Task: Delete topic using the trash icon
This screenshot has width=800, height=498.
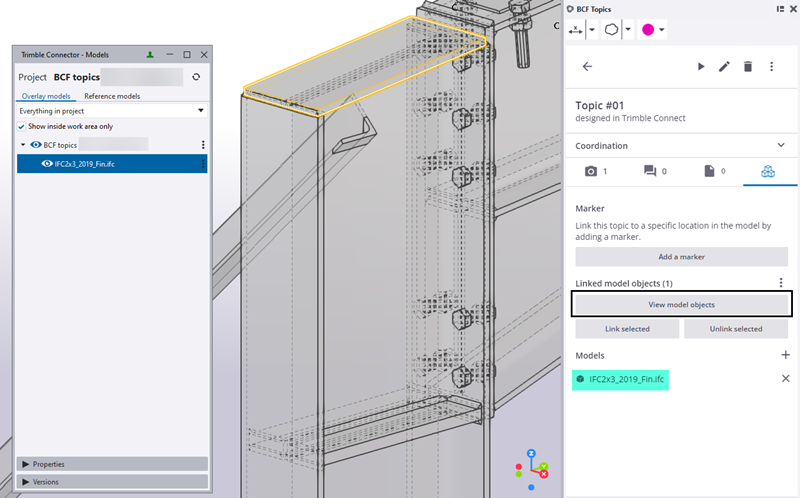Action: click(748, 67)
